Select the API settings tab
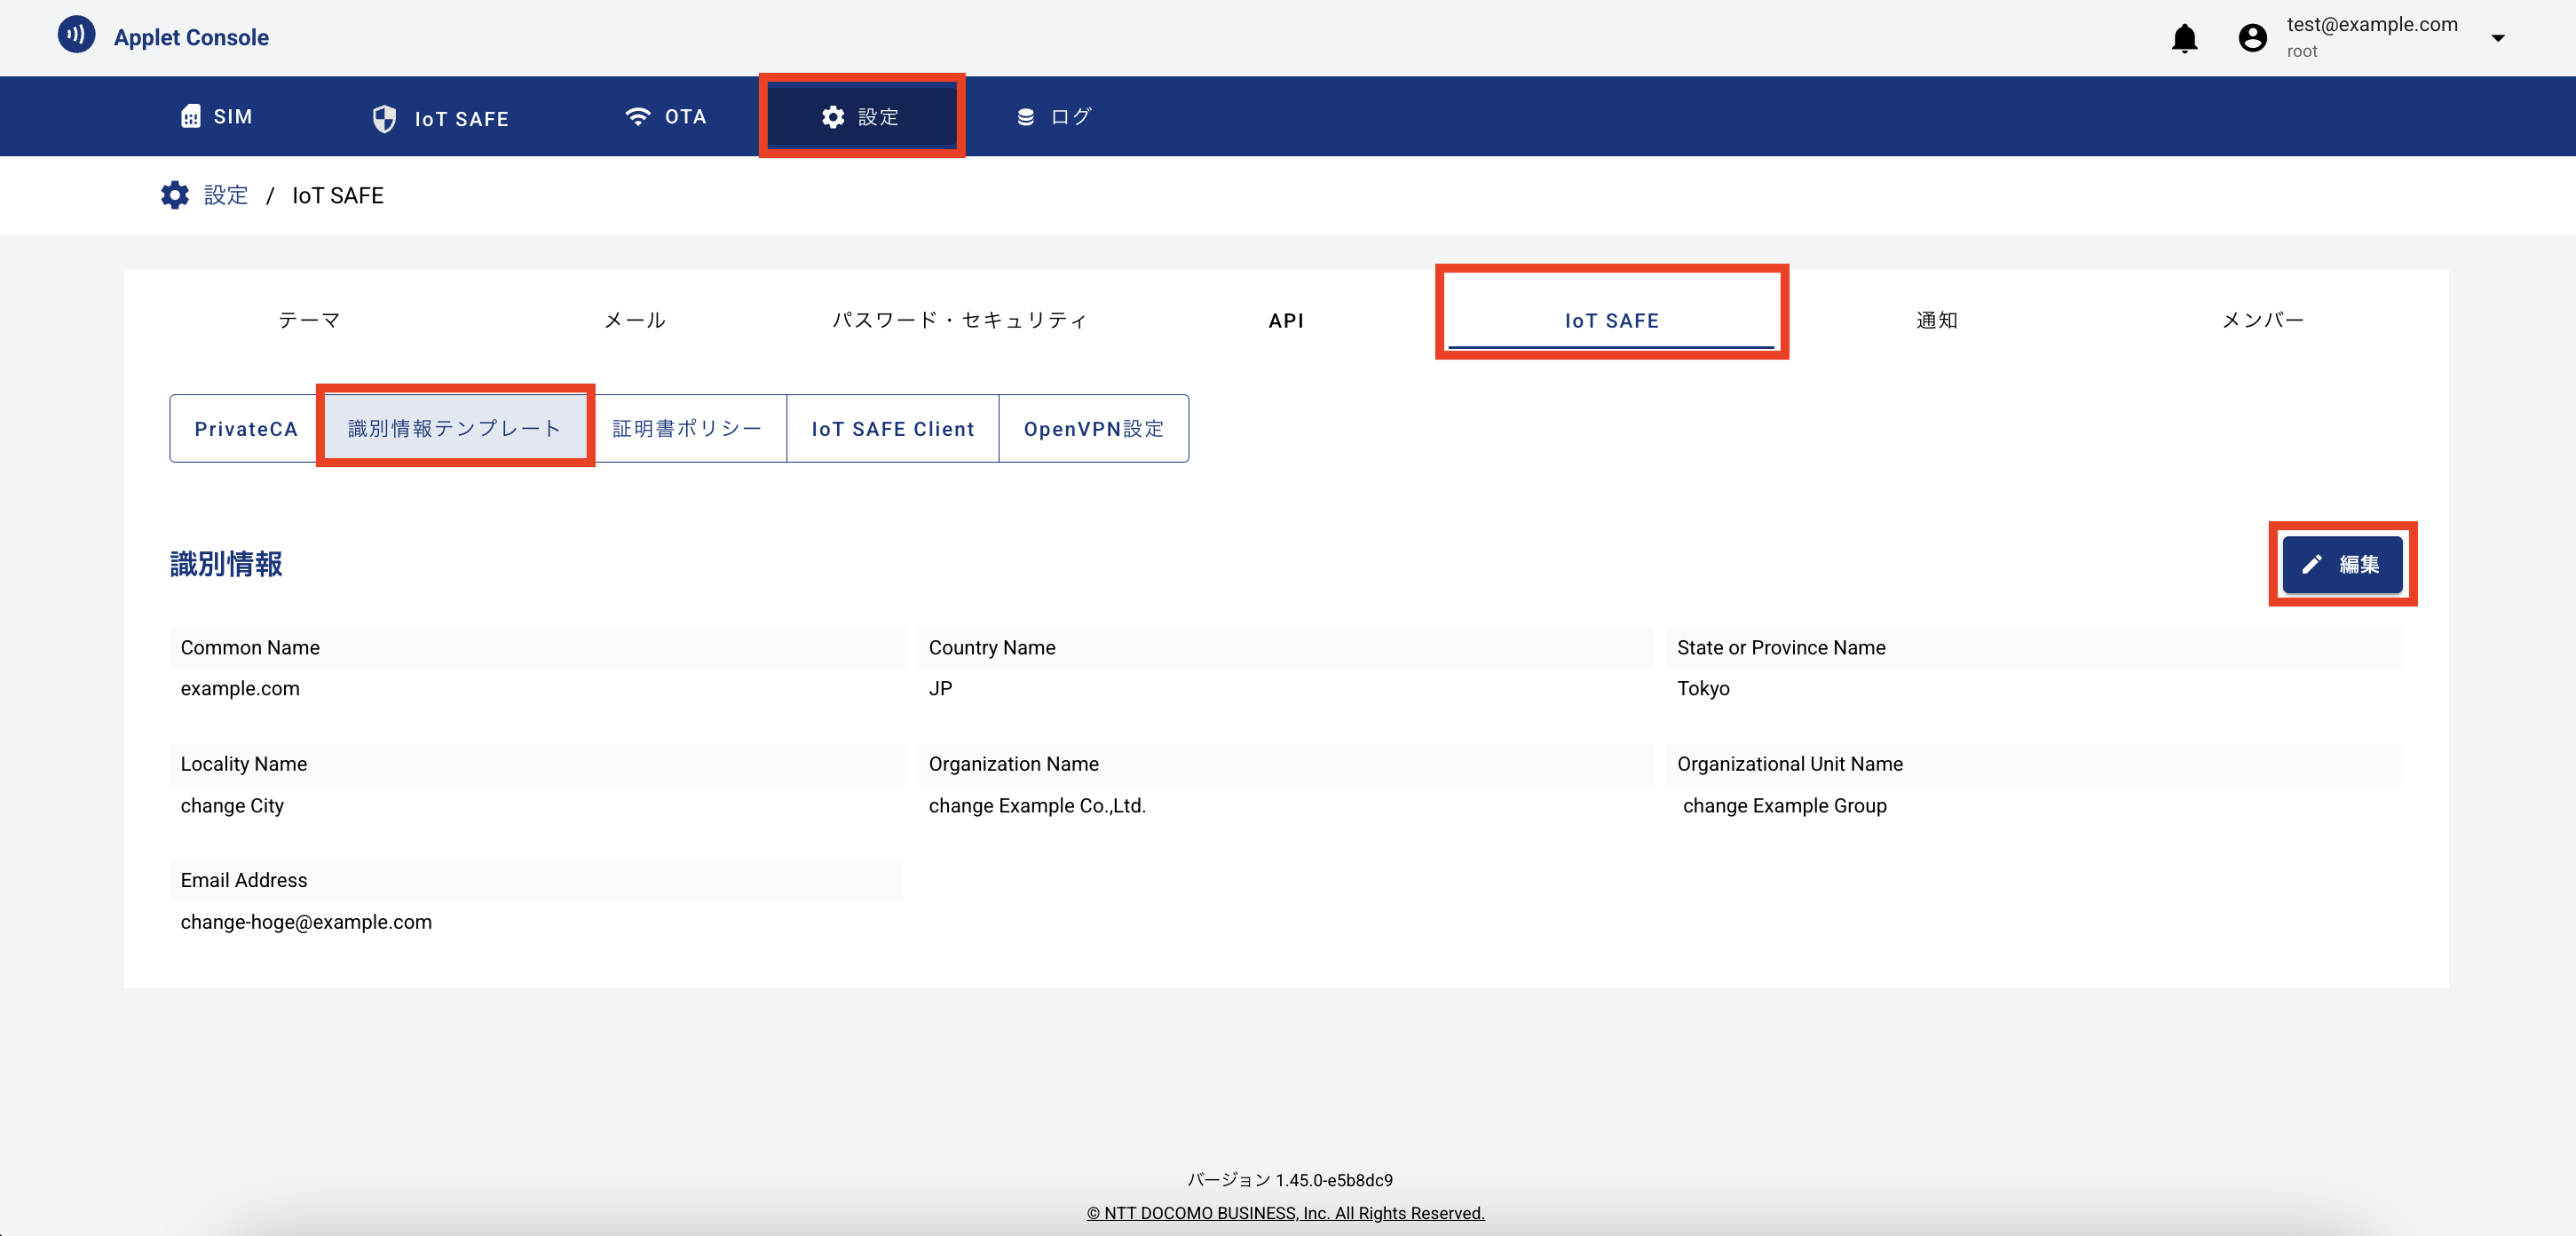The image size is (2576, 1236). [1286, 320]
